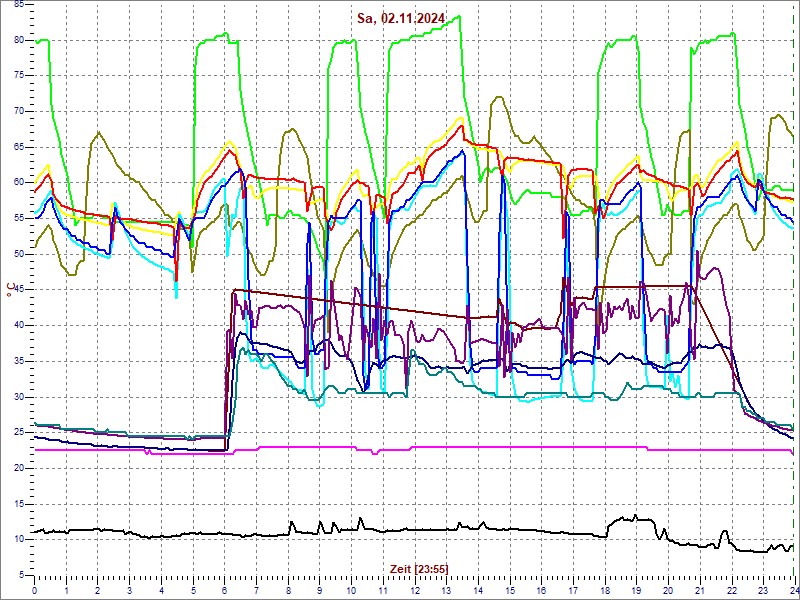The image size is (800, 600).
Task: Click the 60 temperature axis value
Action: tap(18, 183)
